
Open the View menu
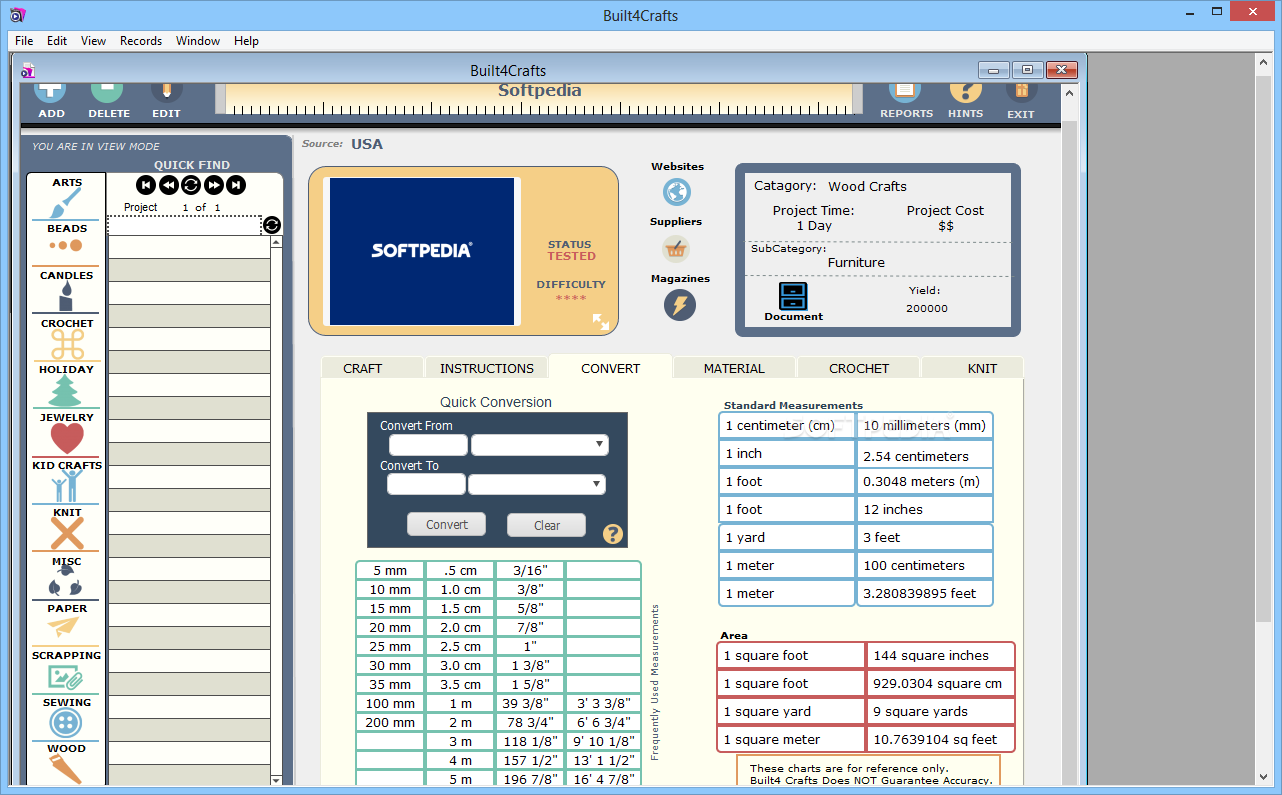pyautogui.click(x=94, y=41)
